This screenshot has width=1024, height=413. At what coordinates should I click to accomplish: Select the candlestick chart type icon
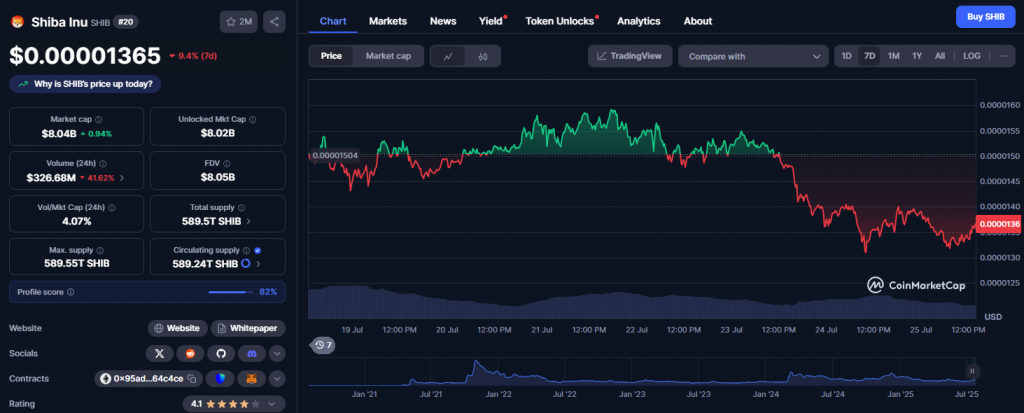point(483,56)
